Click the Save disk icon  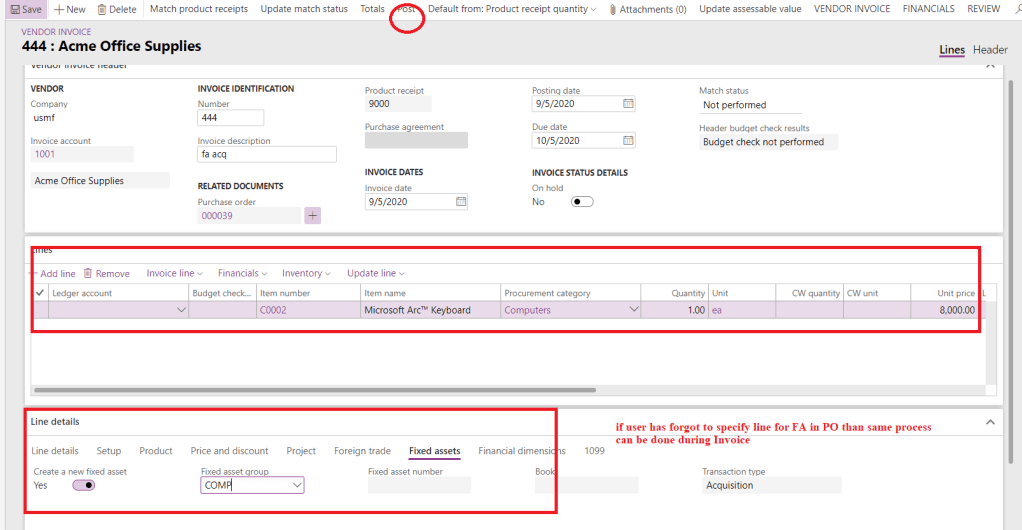(x=13, y=9)
